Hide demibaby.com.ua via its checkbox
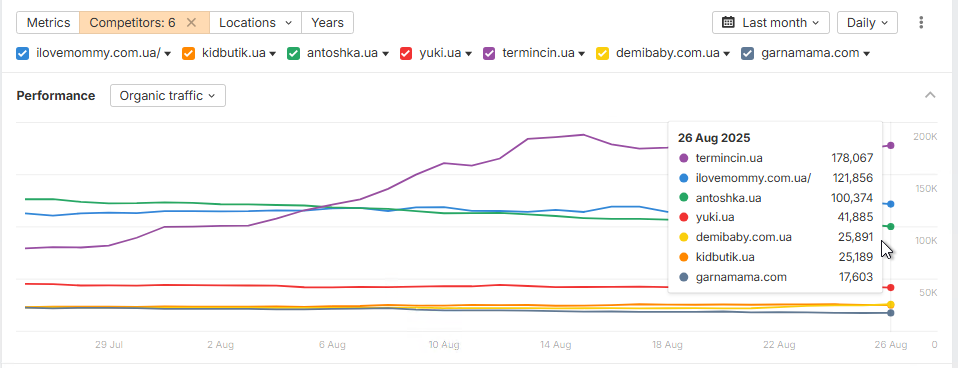Screen dimensions: 958x368 click(602, 53)
